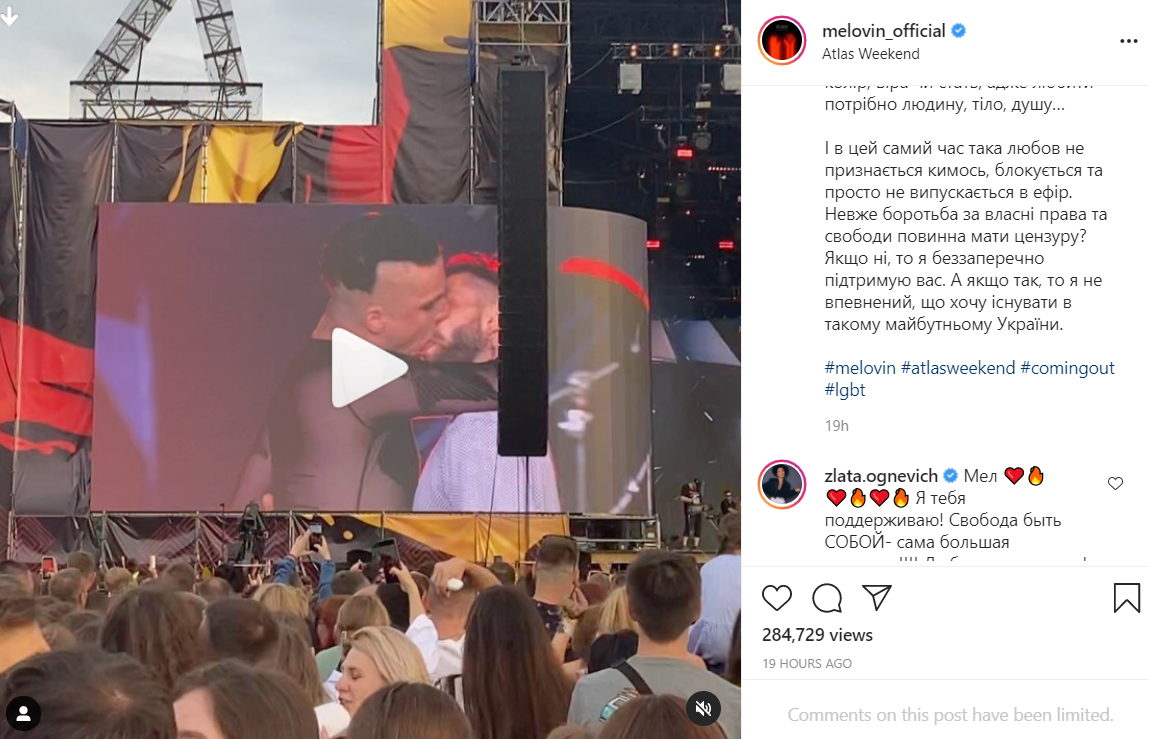Click the 284,729 views count
1149x739 pixels.
point(817,635)
